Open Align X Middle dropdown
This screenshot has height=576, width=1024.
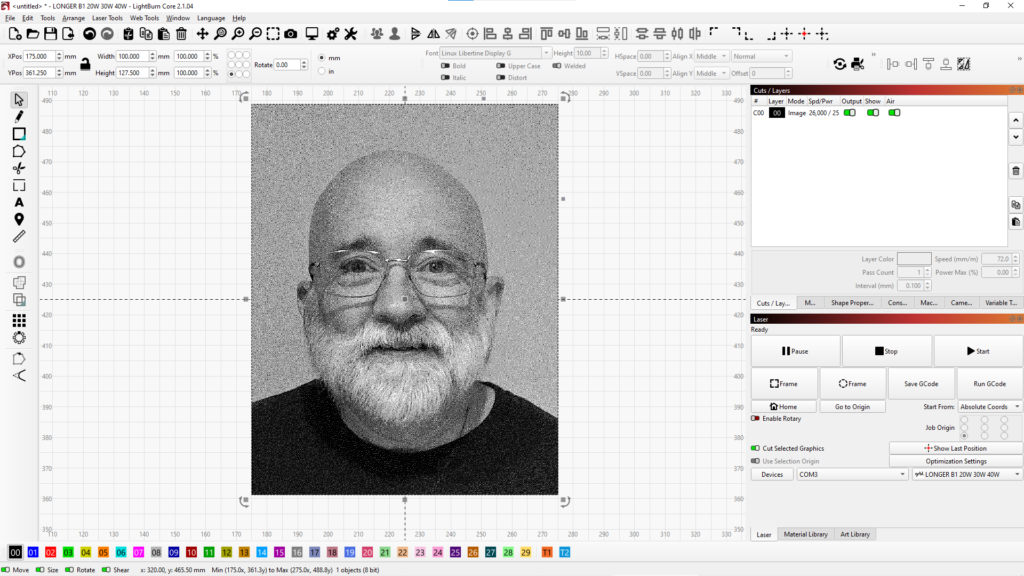pos(711,56)
